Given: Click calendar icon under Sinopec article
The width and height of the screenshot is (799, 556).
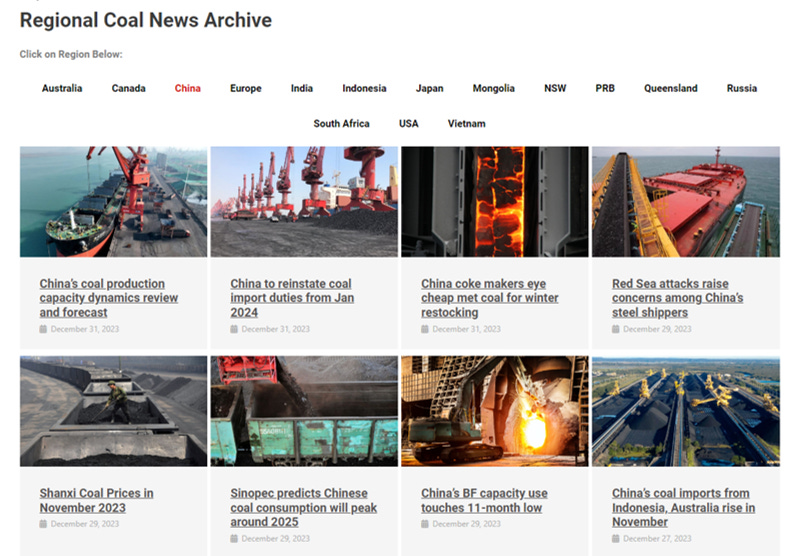Looking at the screenshot, I should point(234,539).
